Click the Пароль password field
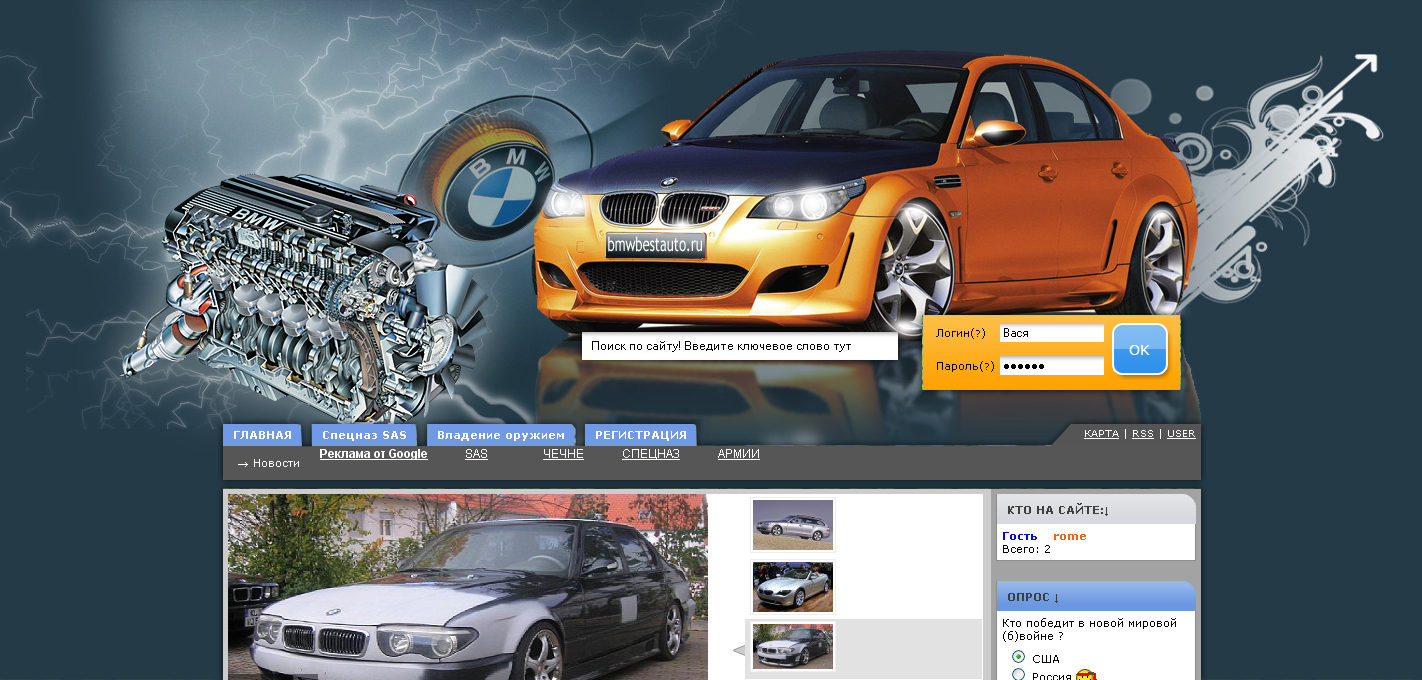The height and width of the screenshot is (680, 1422). 1051,366
